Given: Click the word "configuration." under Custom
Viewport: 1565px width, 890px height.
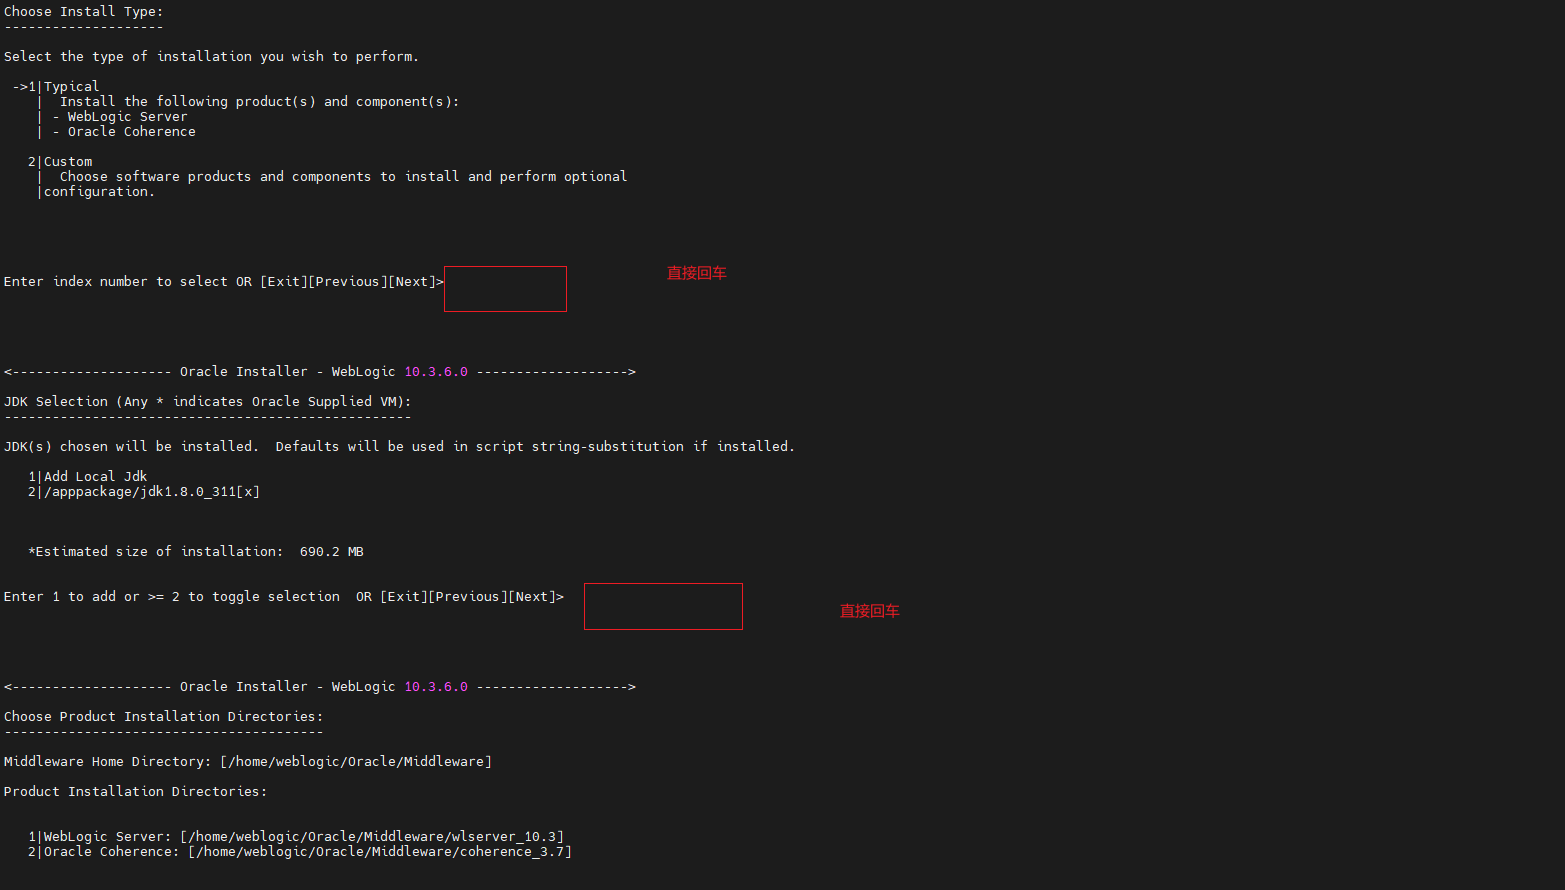Looking at the screenshot, I should pos(99,192).
